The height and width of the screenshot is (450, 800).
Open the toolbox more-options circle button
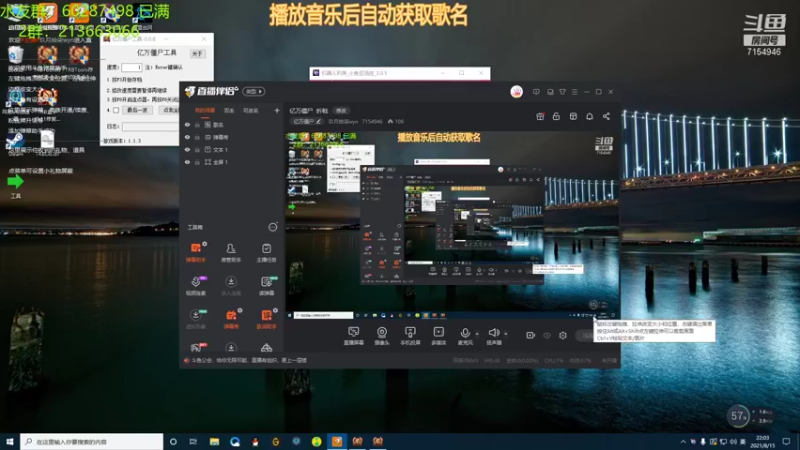pos(273,227)
